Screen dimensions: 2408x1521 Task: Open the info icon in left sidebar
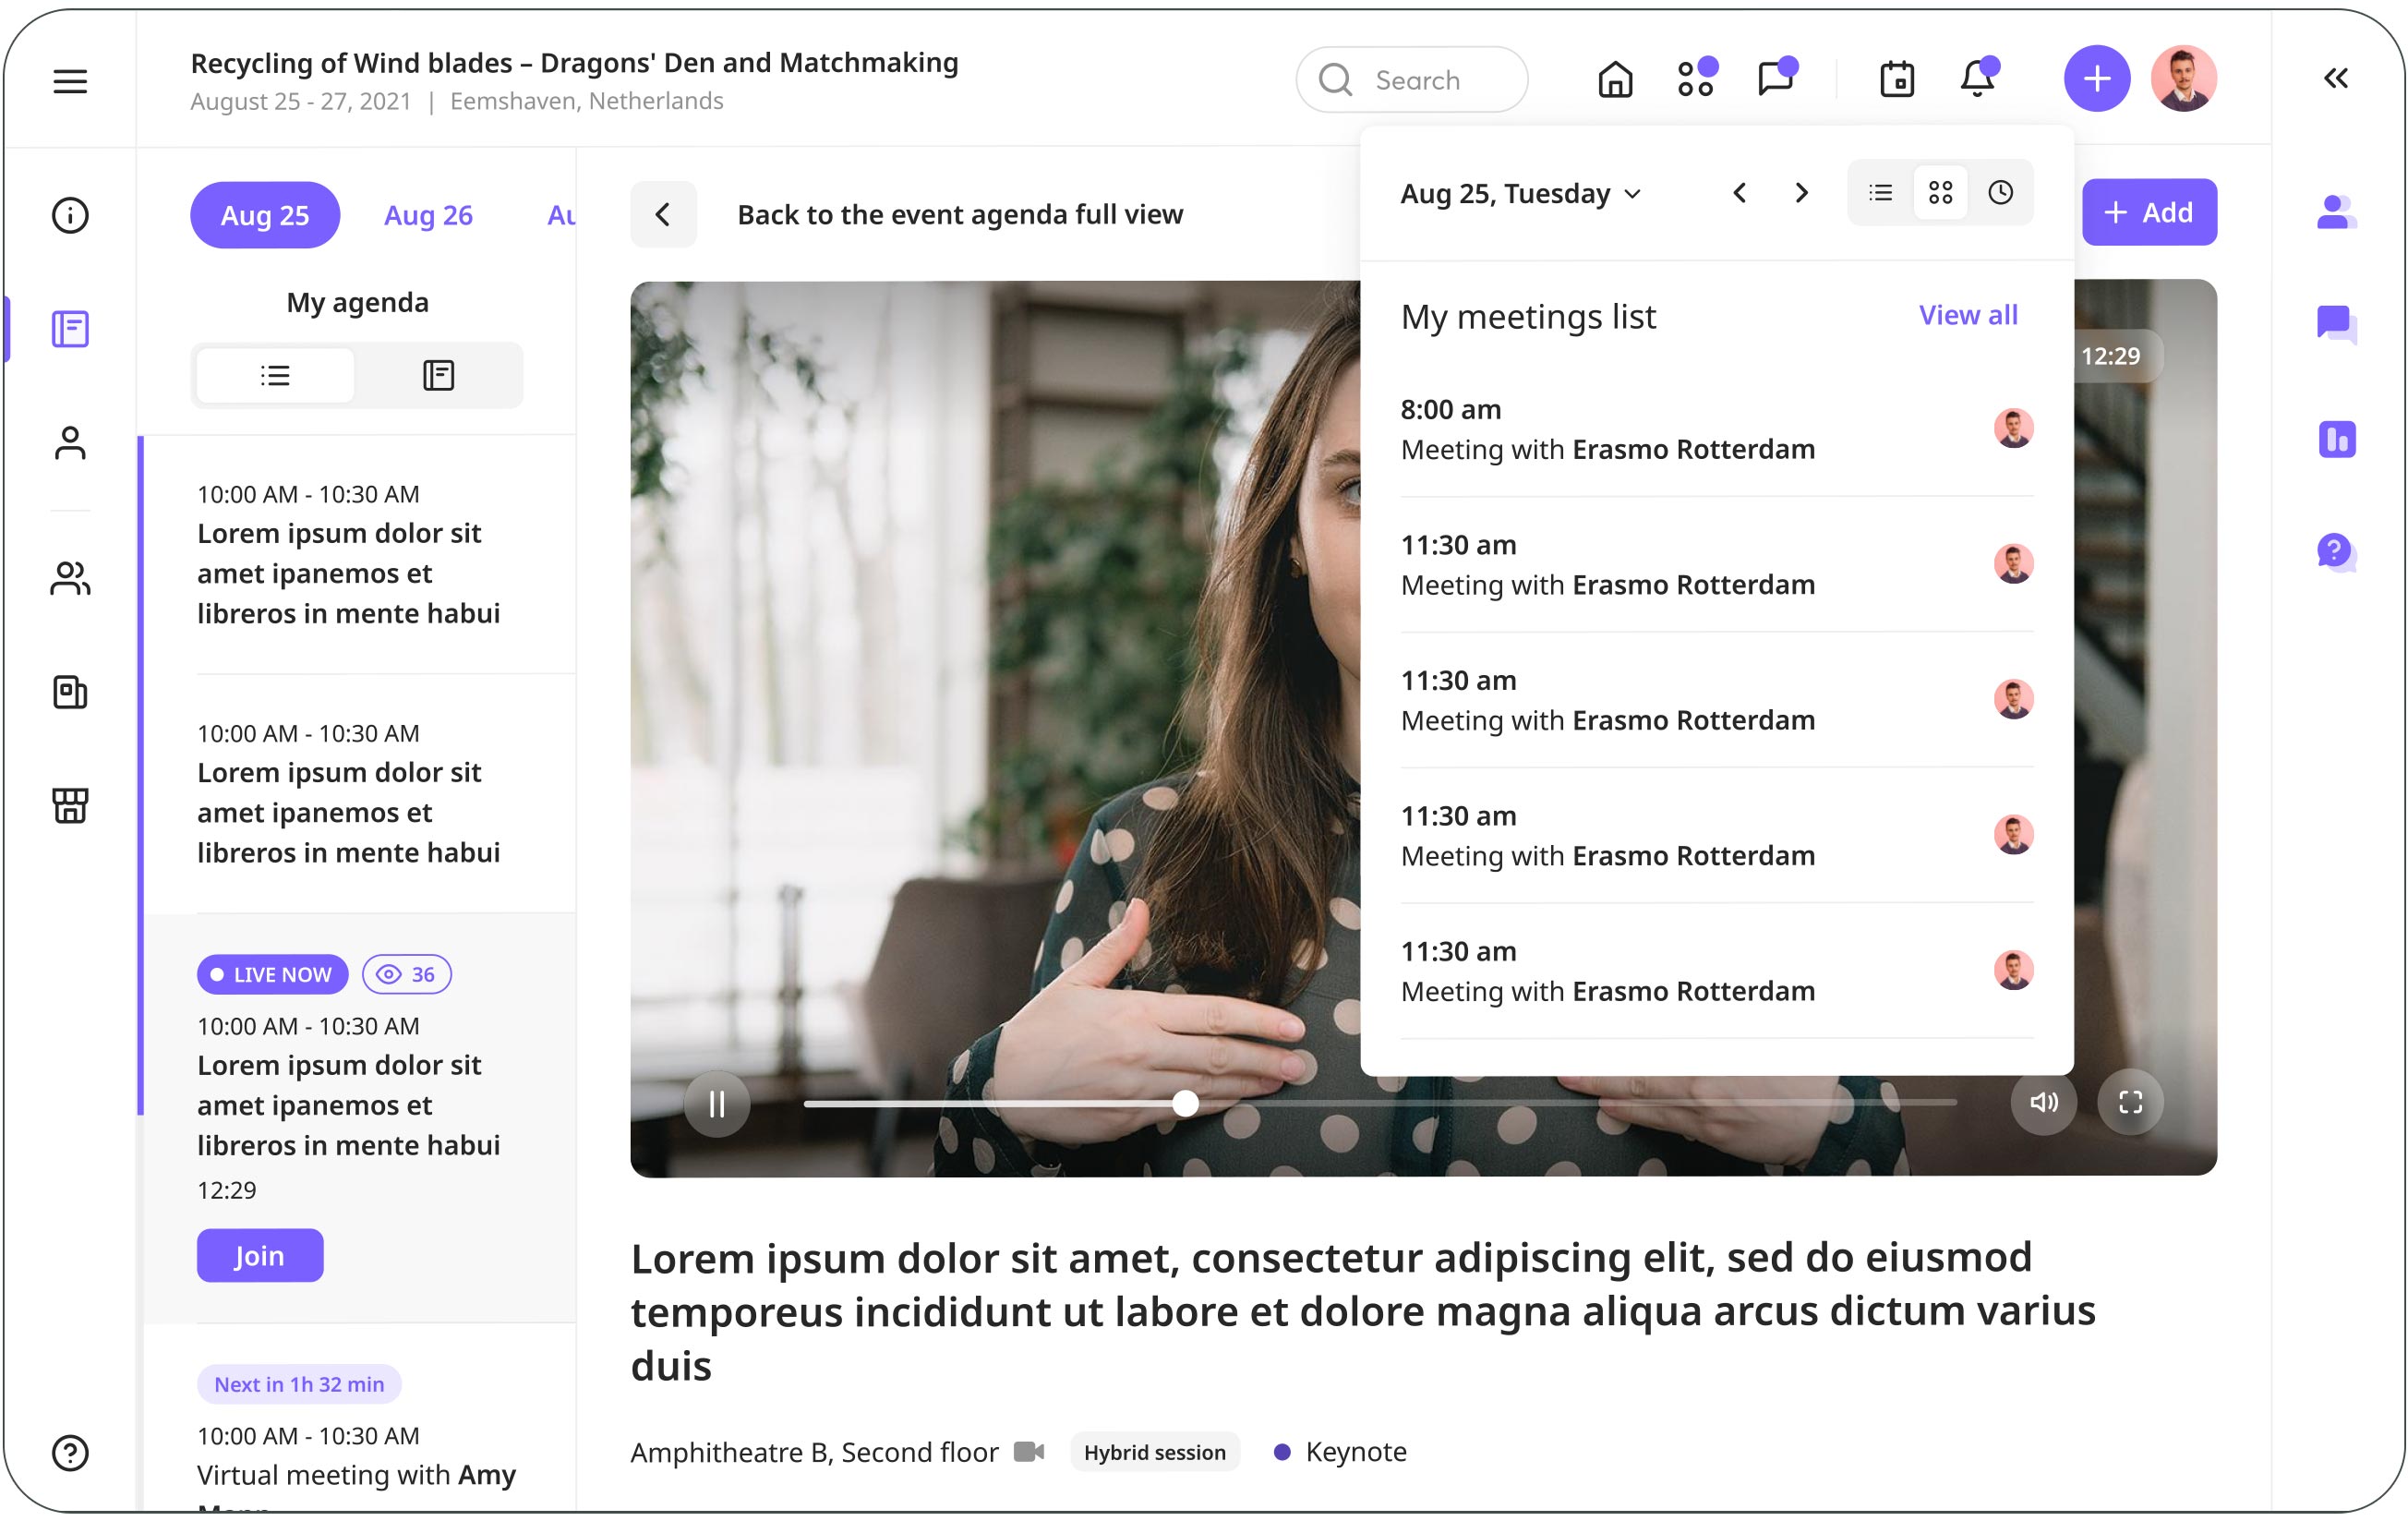click(70, 215)
